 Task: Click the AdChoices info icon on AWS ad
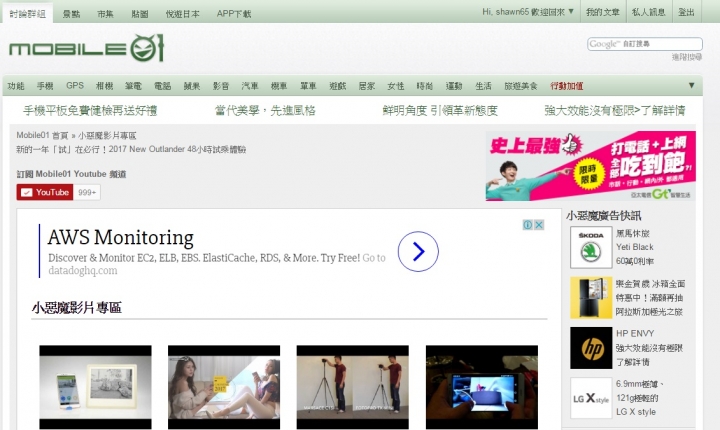tap(528, 225)
